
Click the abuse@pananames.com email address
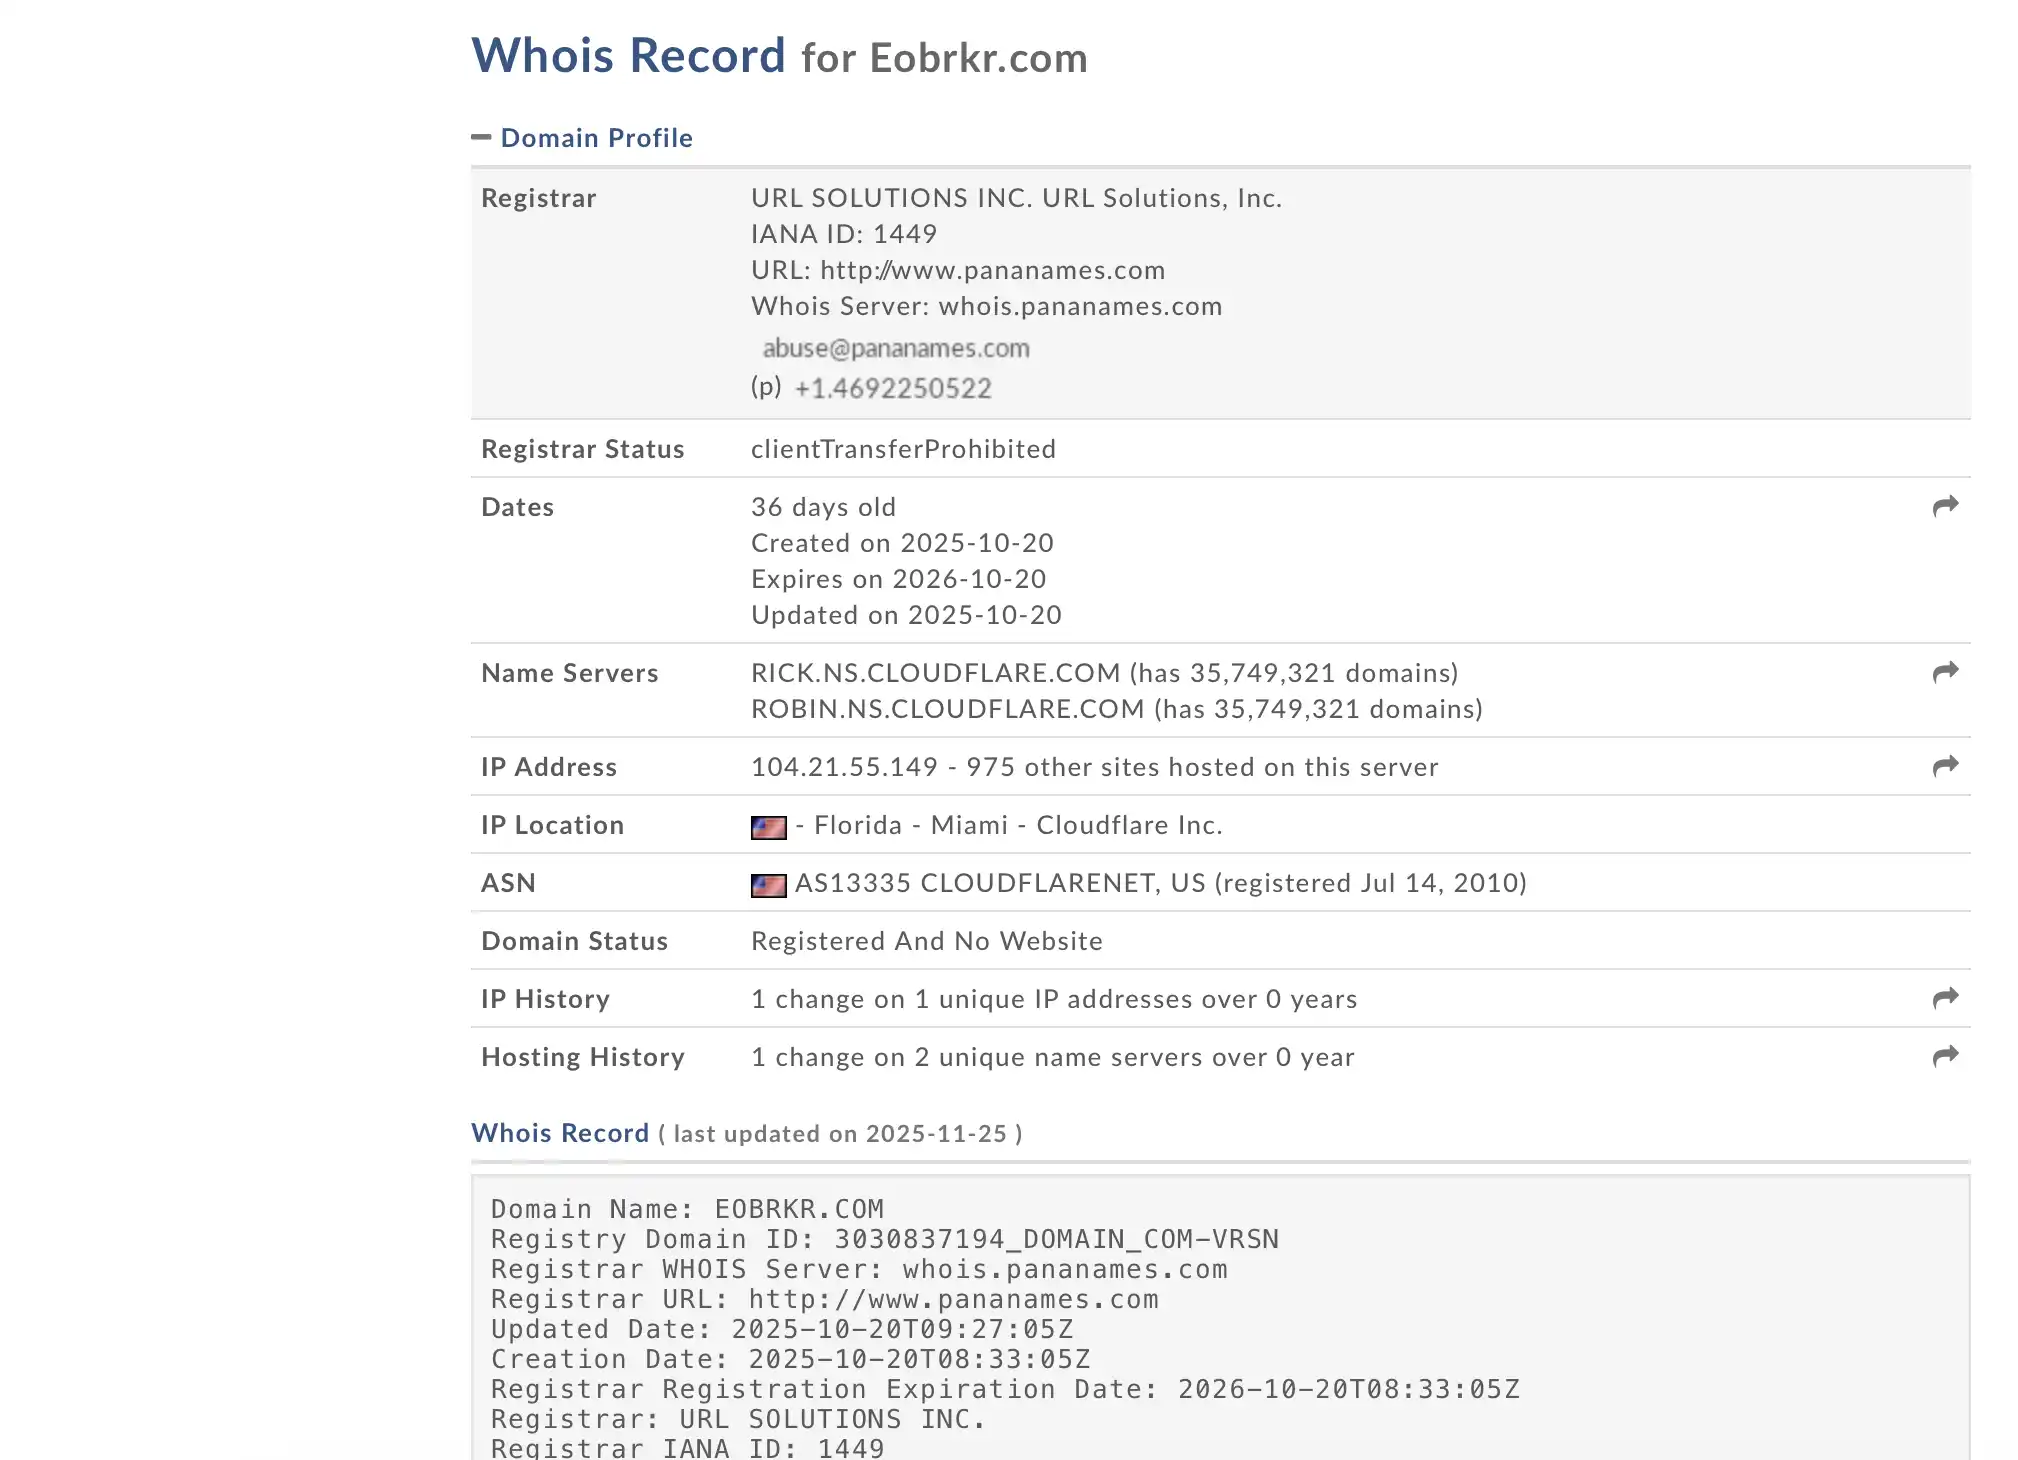click(895, 348)
